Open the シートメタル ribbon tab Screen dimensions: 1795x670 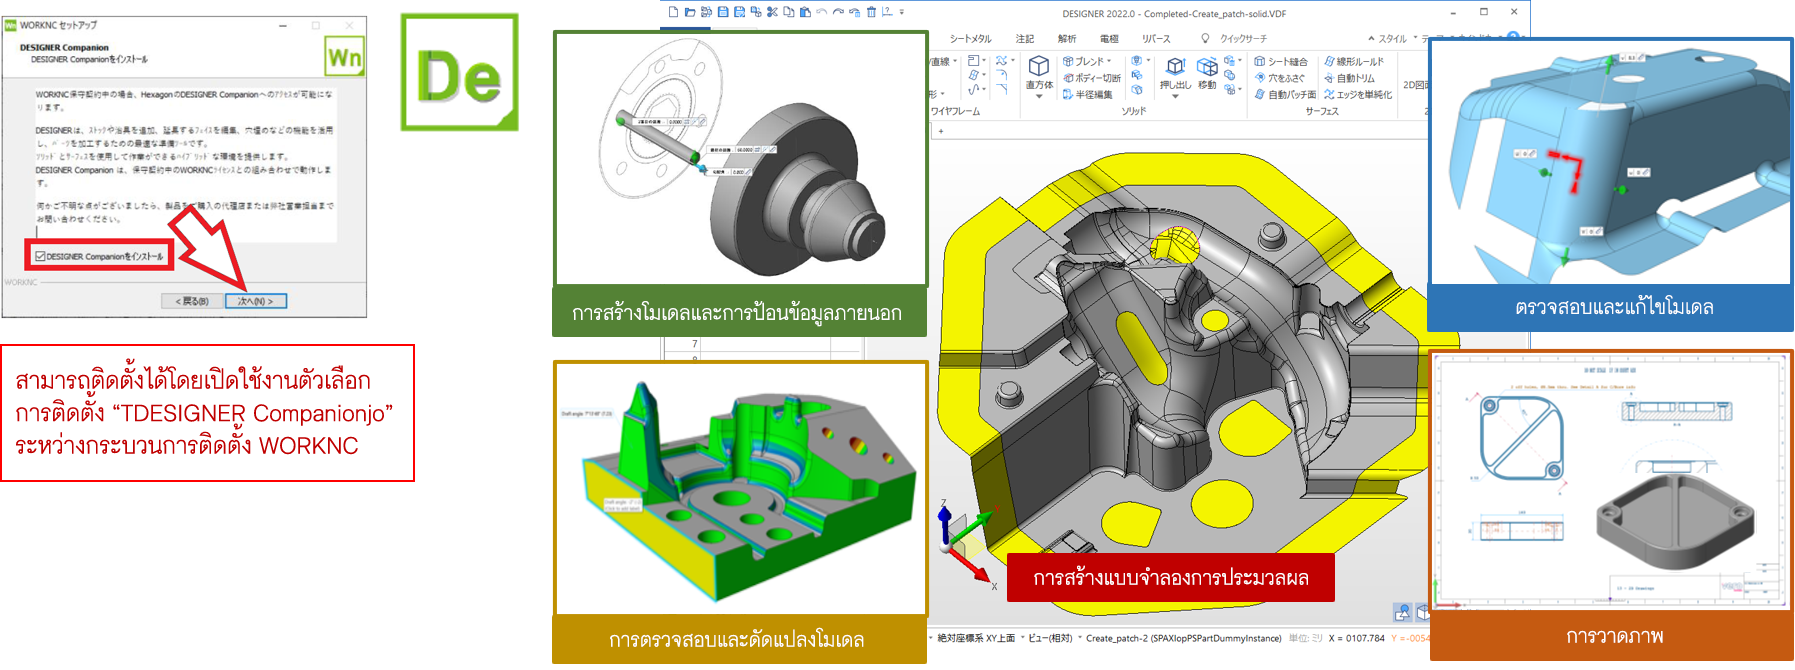point(971,38)
